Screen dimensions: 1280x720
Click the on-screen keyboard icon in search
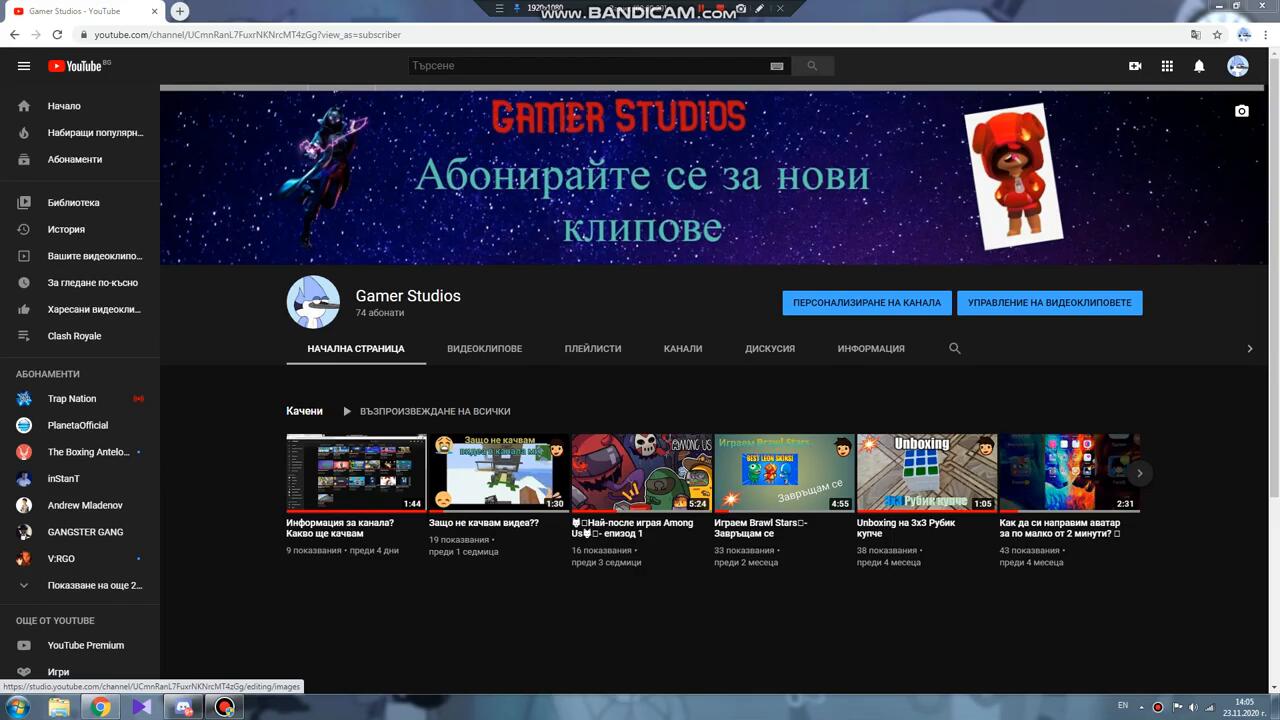pyautogui.click(x=777, y=66)
